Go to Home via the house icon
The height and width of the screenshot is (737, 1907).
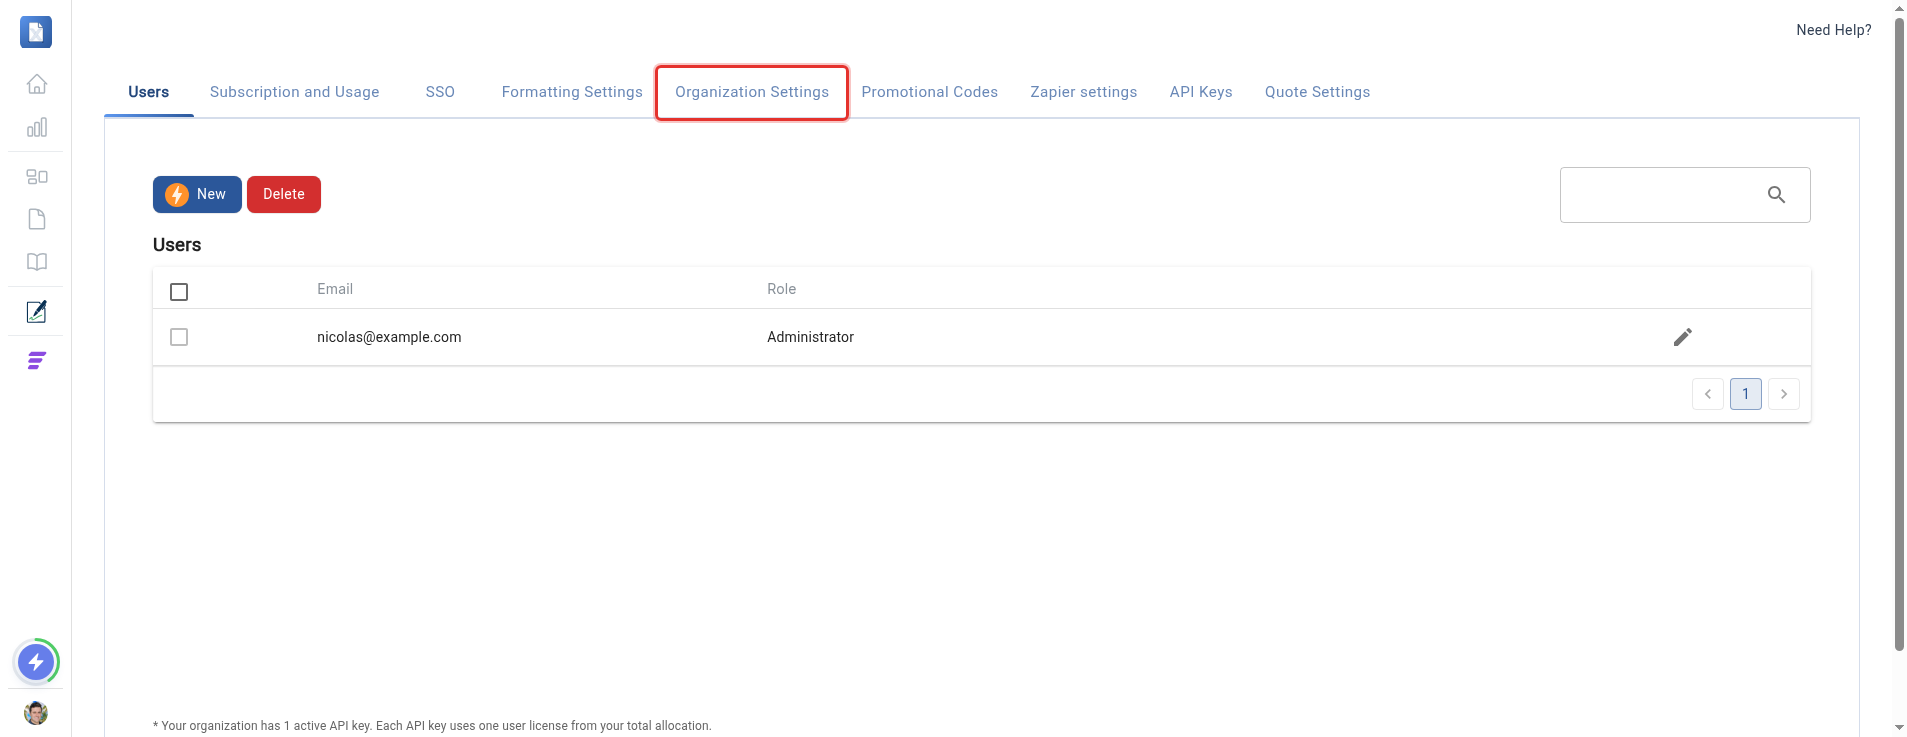[x=37, y=84]
